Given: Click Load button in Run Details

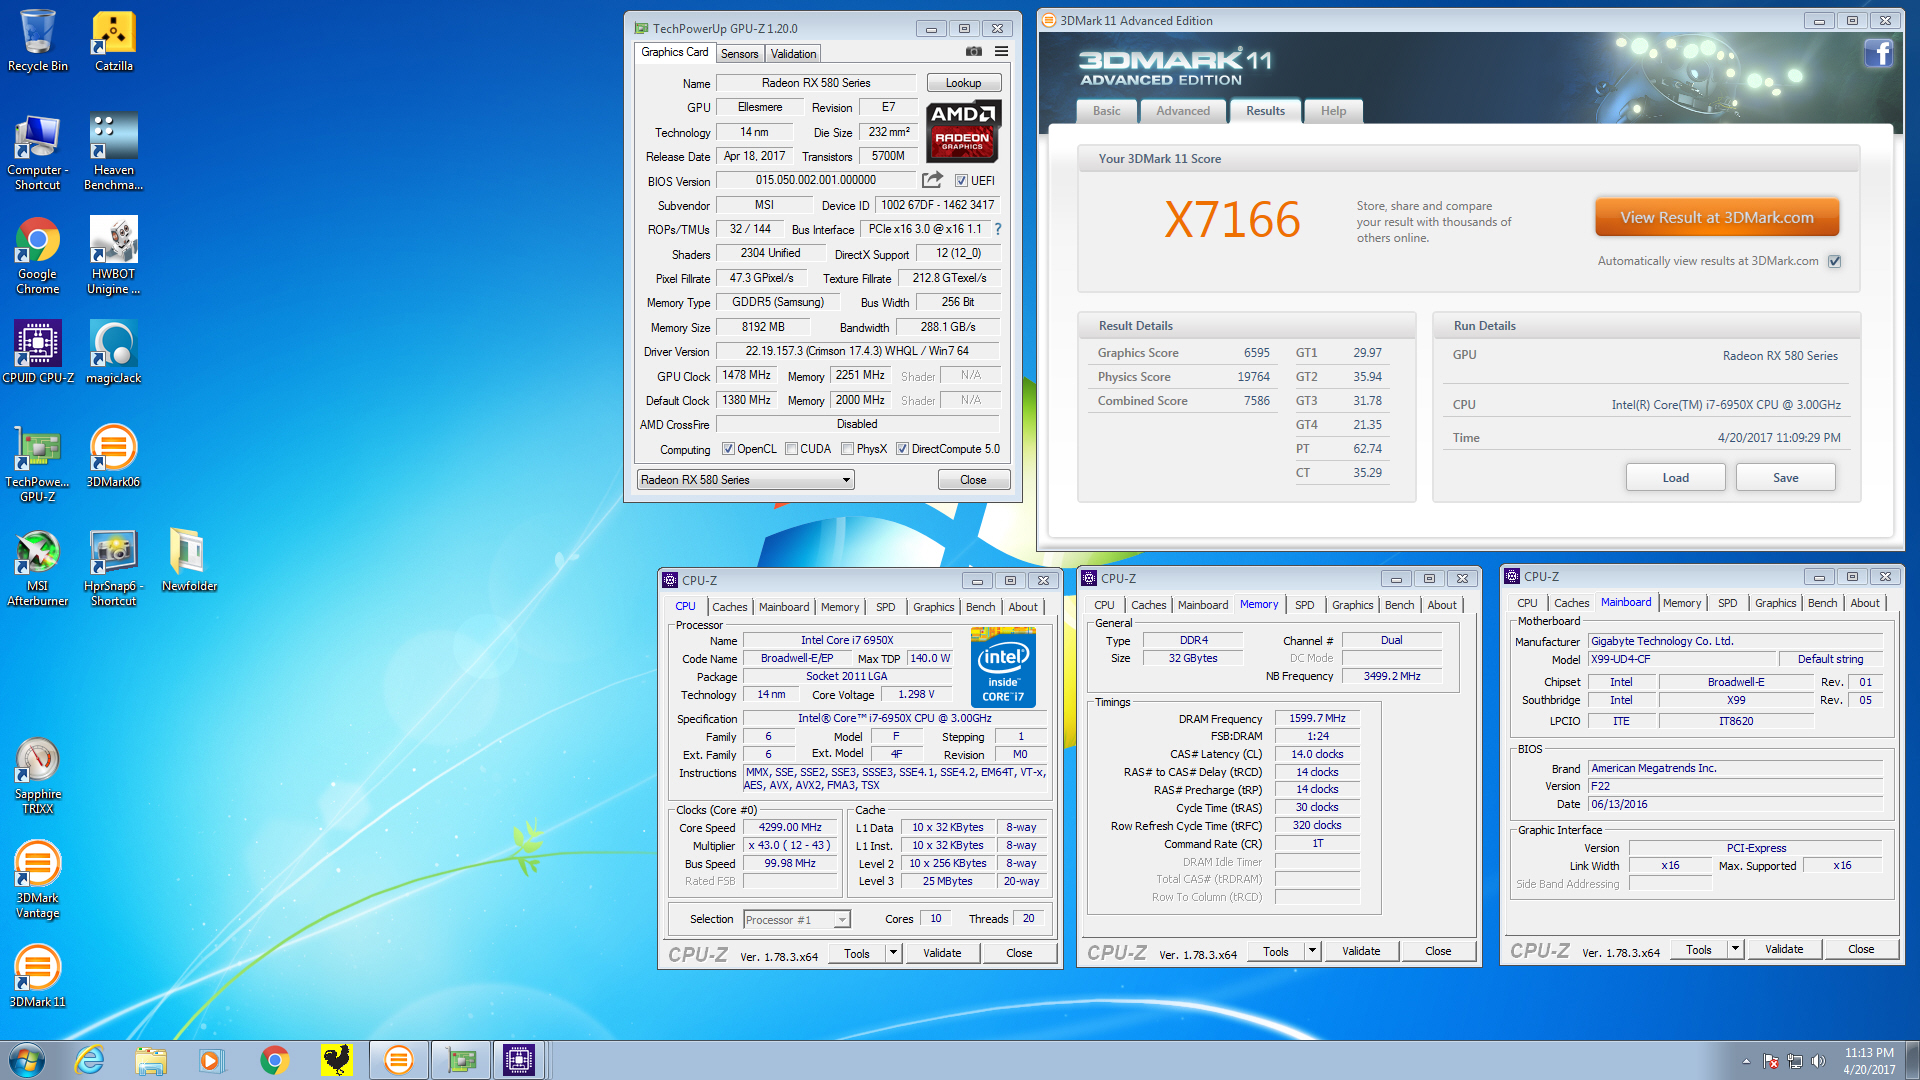Looking at the screenshot, I should point(1675,478).
